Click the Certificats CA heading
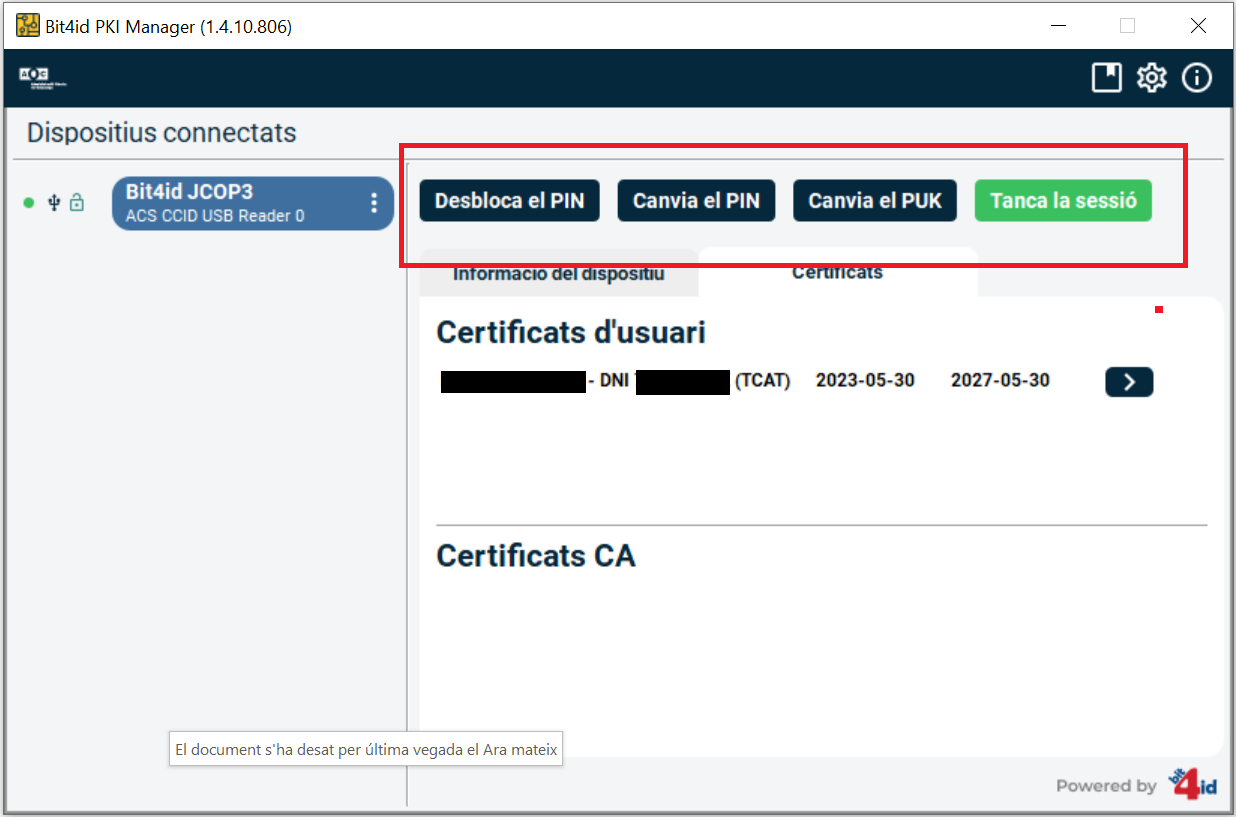Viewport: 1236px width, 817px height. point(536,555)
